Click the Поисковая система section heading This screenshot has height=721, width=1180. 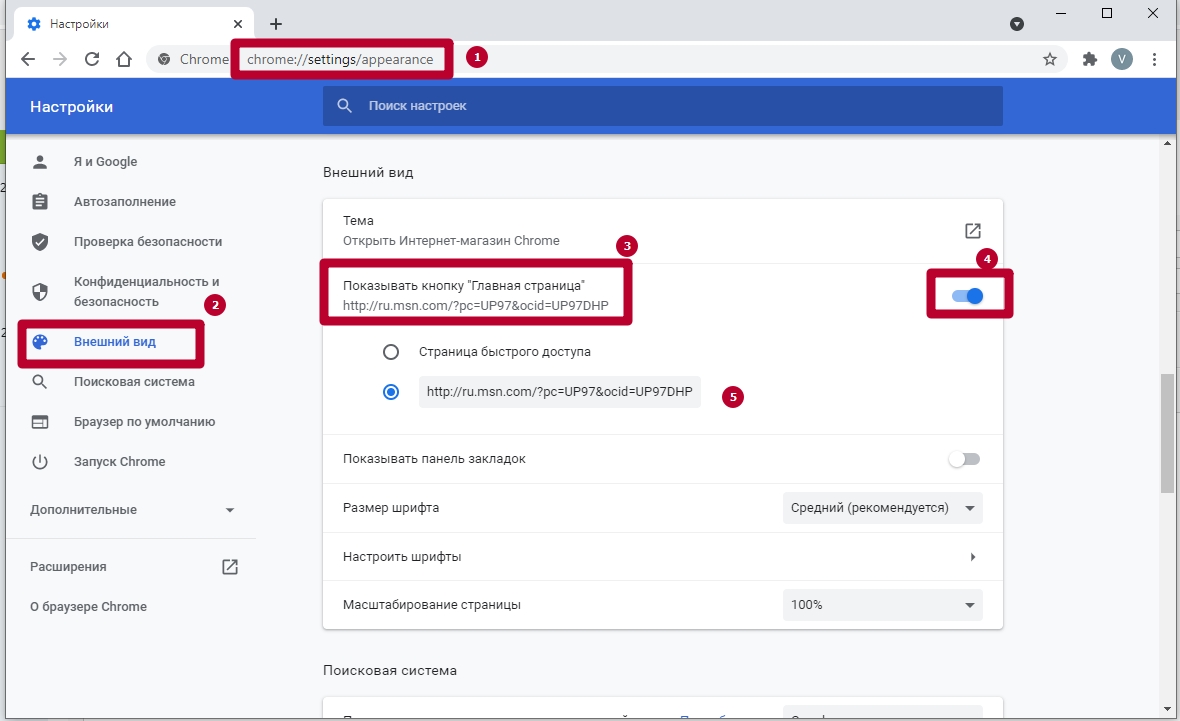390,671
